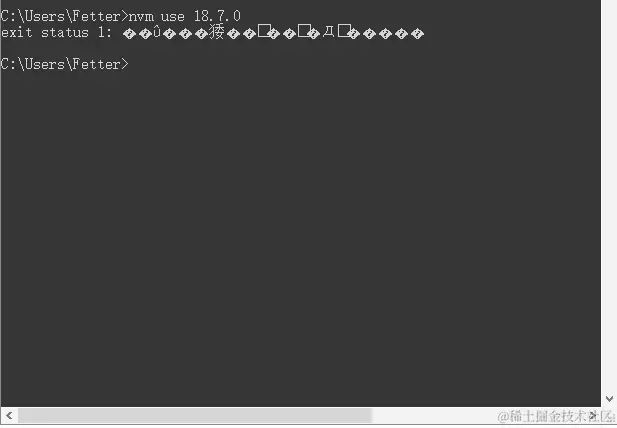Click the '1:' after exit status
This screenshot has height=428, width=617.
click(105, 32)
